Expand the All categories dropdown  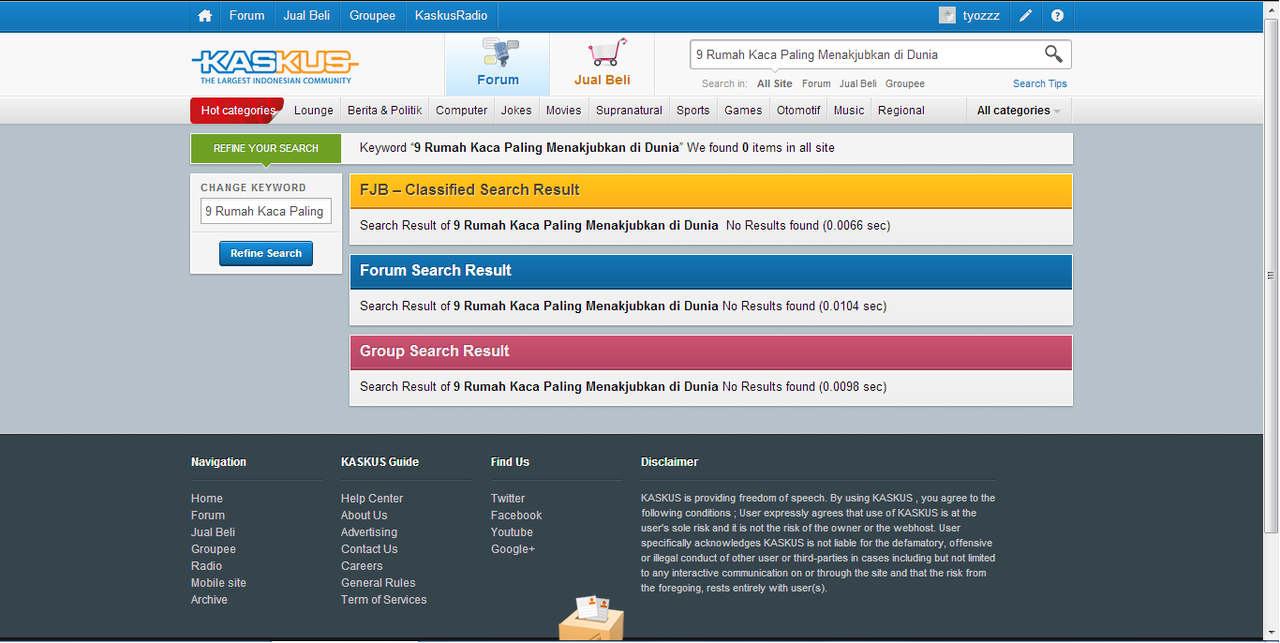pos(1019,111)
